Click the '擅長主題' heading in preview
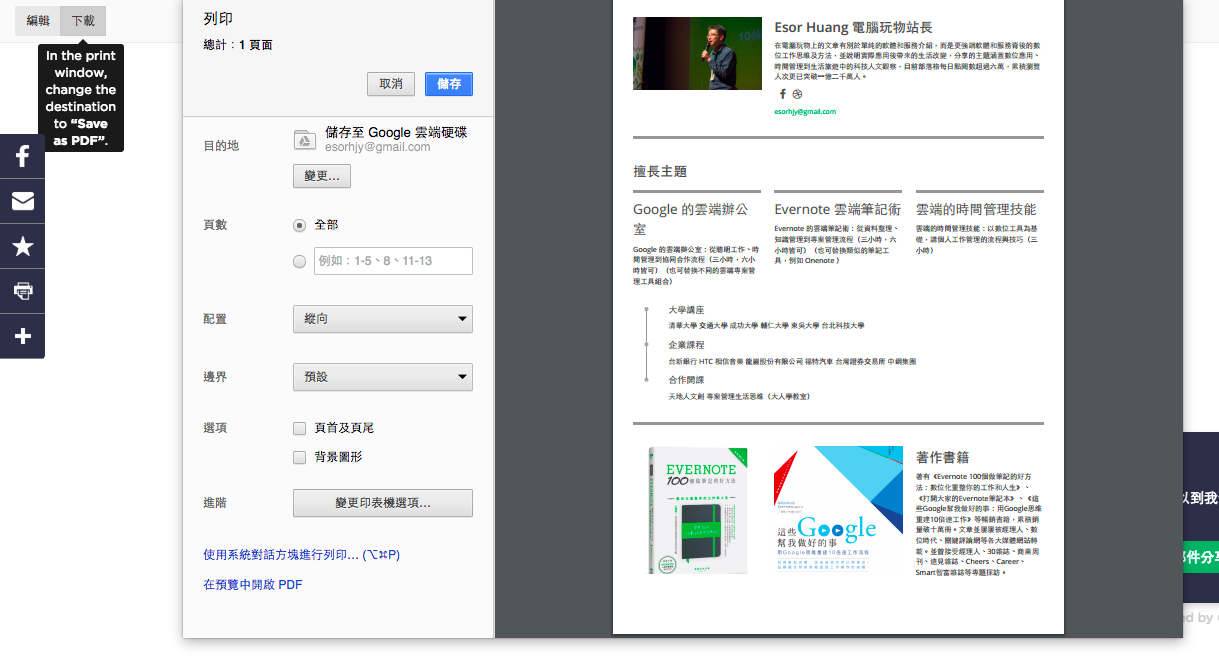The image size is (1219, 662). click(x=660, y=172)
